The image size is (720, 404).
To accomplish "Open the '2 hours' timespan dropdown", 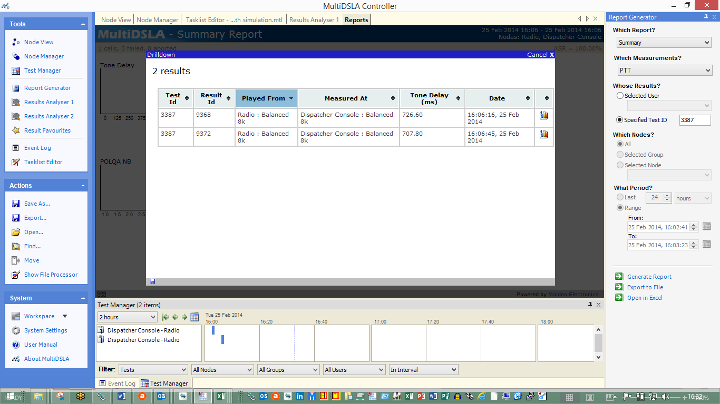I will [x=128, y=317].
